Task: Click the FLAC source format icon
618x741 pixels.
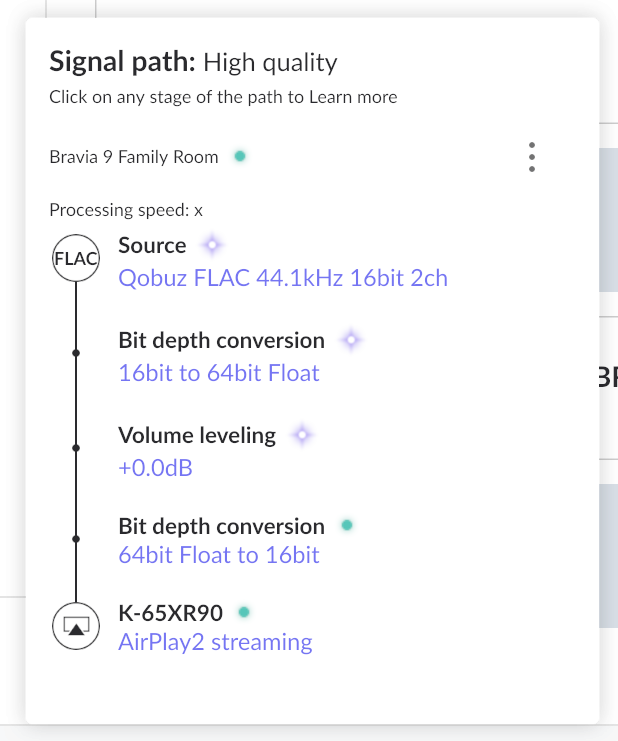Action: click(76, 260)
